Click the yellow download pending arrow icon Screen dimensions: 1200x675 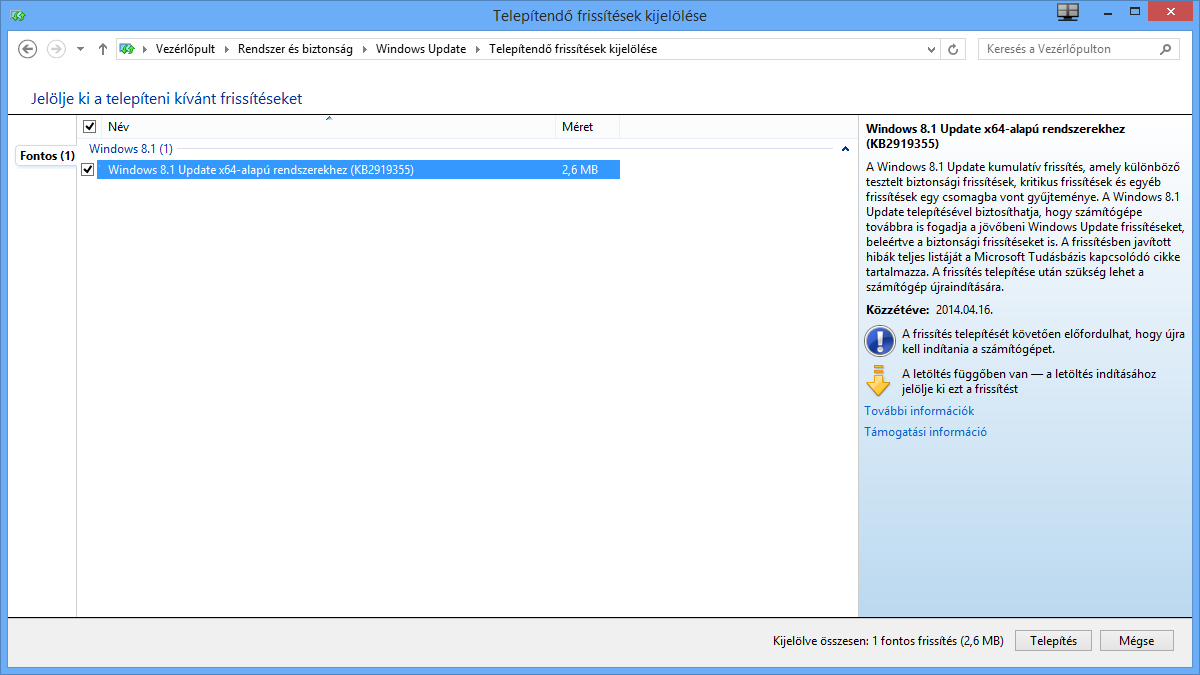click(878, 381)
